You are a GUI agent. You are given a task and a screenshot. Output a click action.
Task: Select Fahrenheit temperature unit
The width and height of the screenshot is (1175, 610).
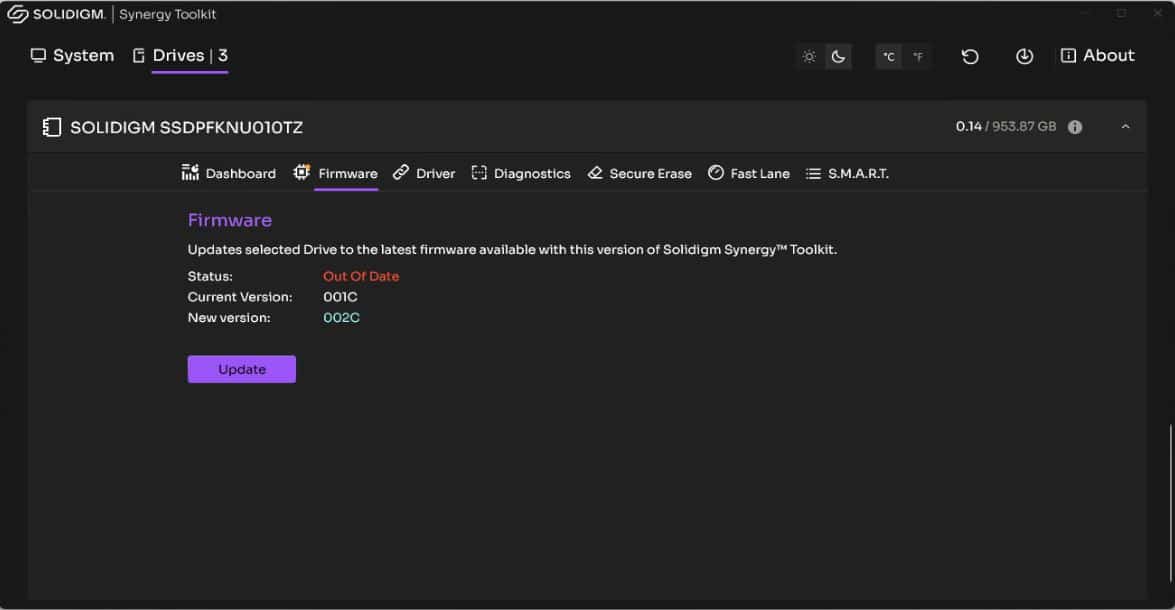tap(917, 56)
